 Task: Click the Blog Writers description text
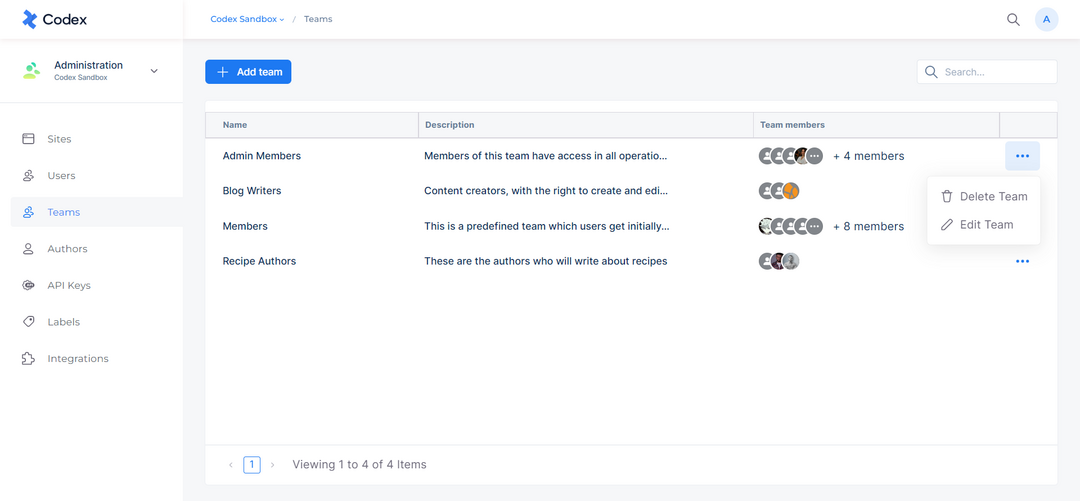click(546, 191)
